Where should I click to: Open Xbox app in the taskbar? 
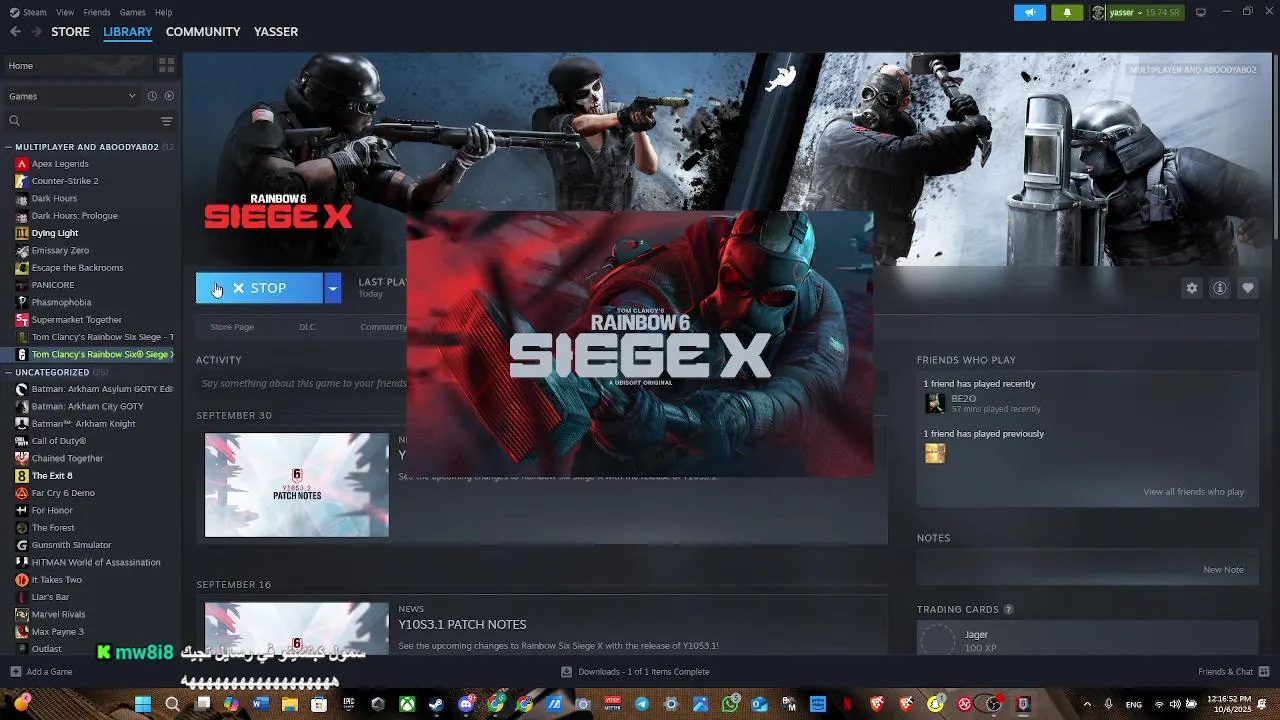click(407, 704)
